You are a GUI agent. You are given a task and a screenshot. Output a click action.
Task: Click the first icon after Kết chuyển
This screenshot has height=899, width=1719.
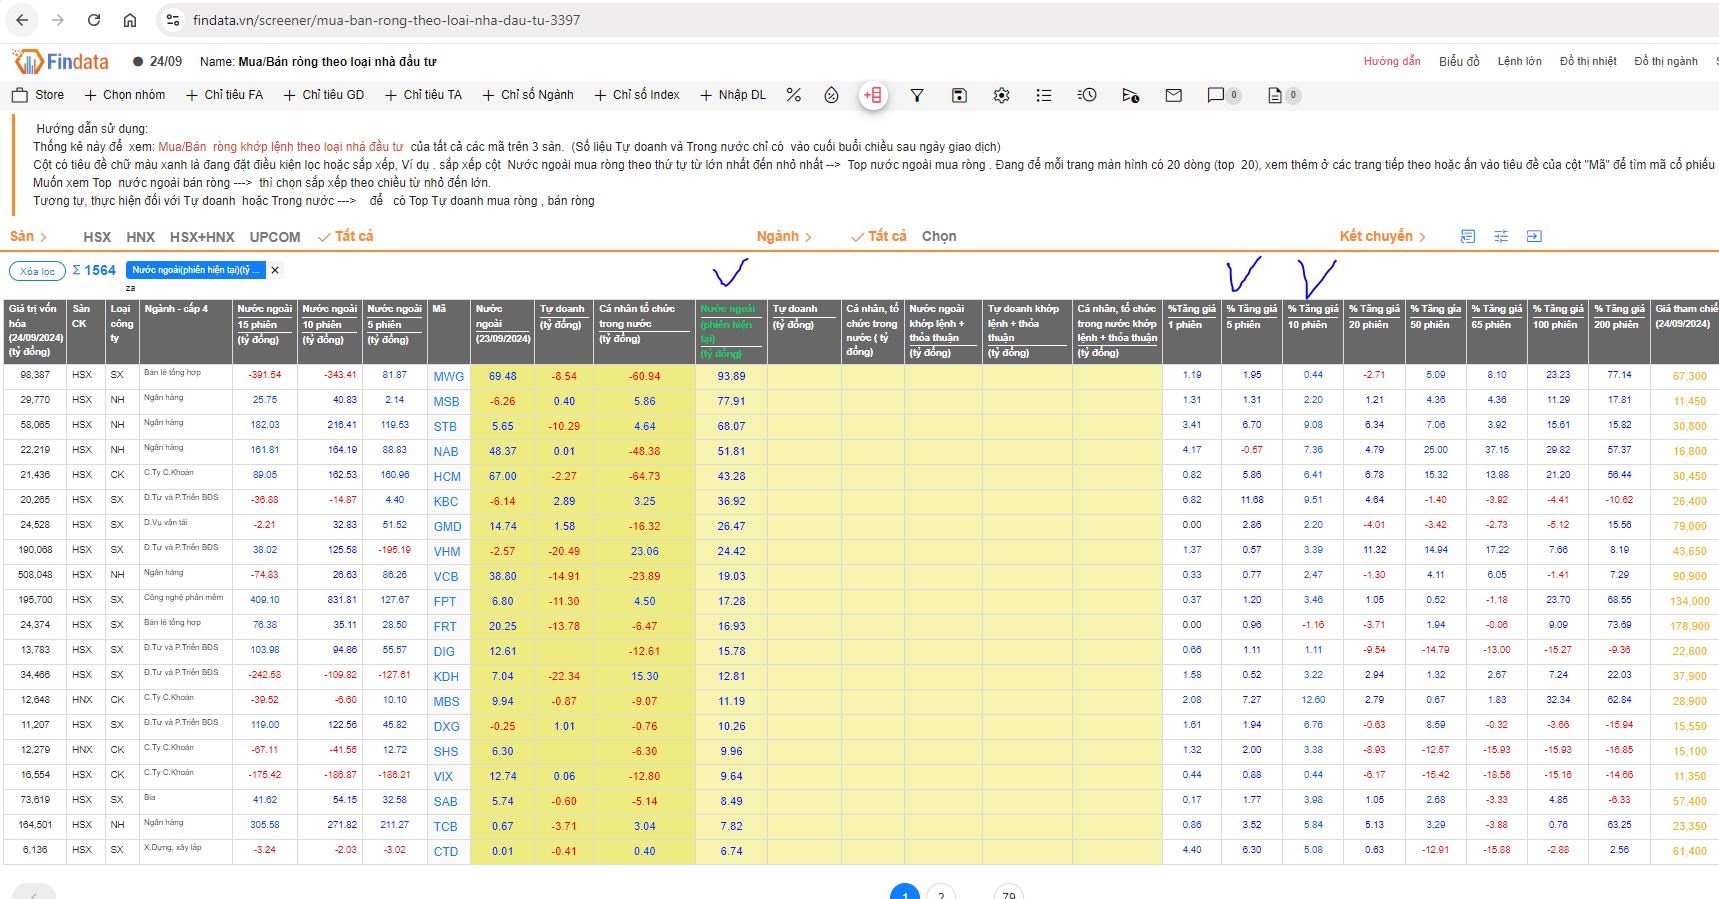1468,236
